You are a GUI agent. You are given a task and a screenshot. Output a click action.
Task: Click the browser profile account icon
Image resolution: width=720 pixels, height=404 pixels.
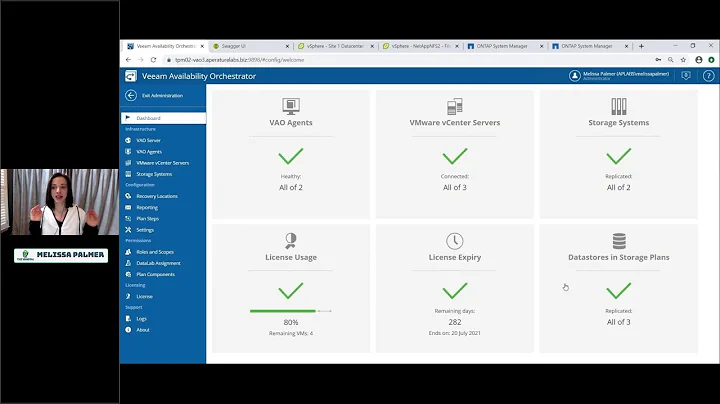point(698,60)
